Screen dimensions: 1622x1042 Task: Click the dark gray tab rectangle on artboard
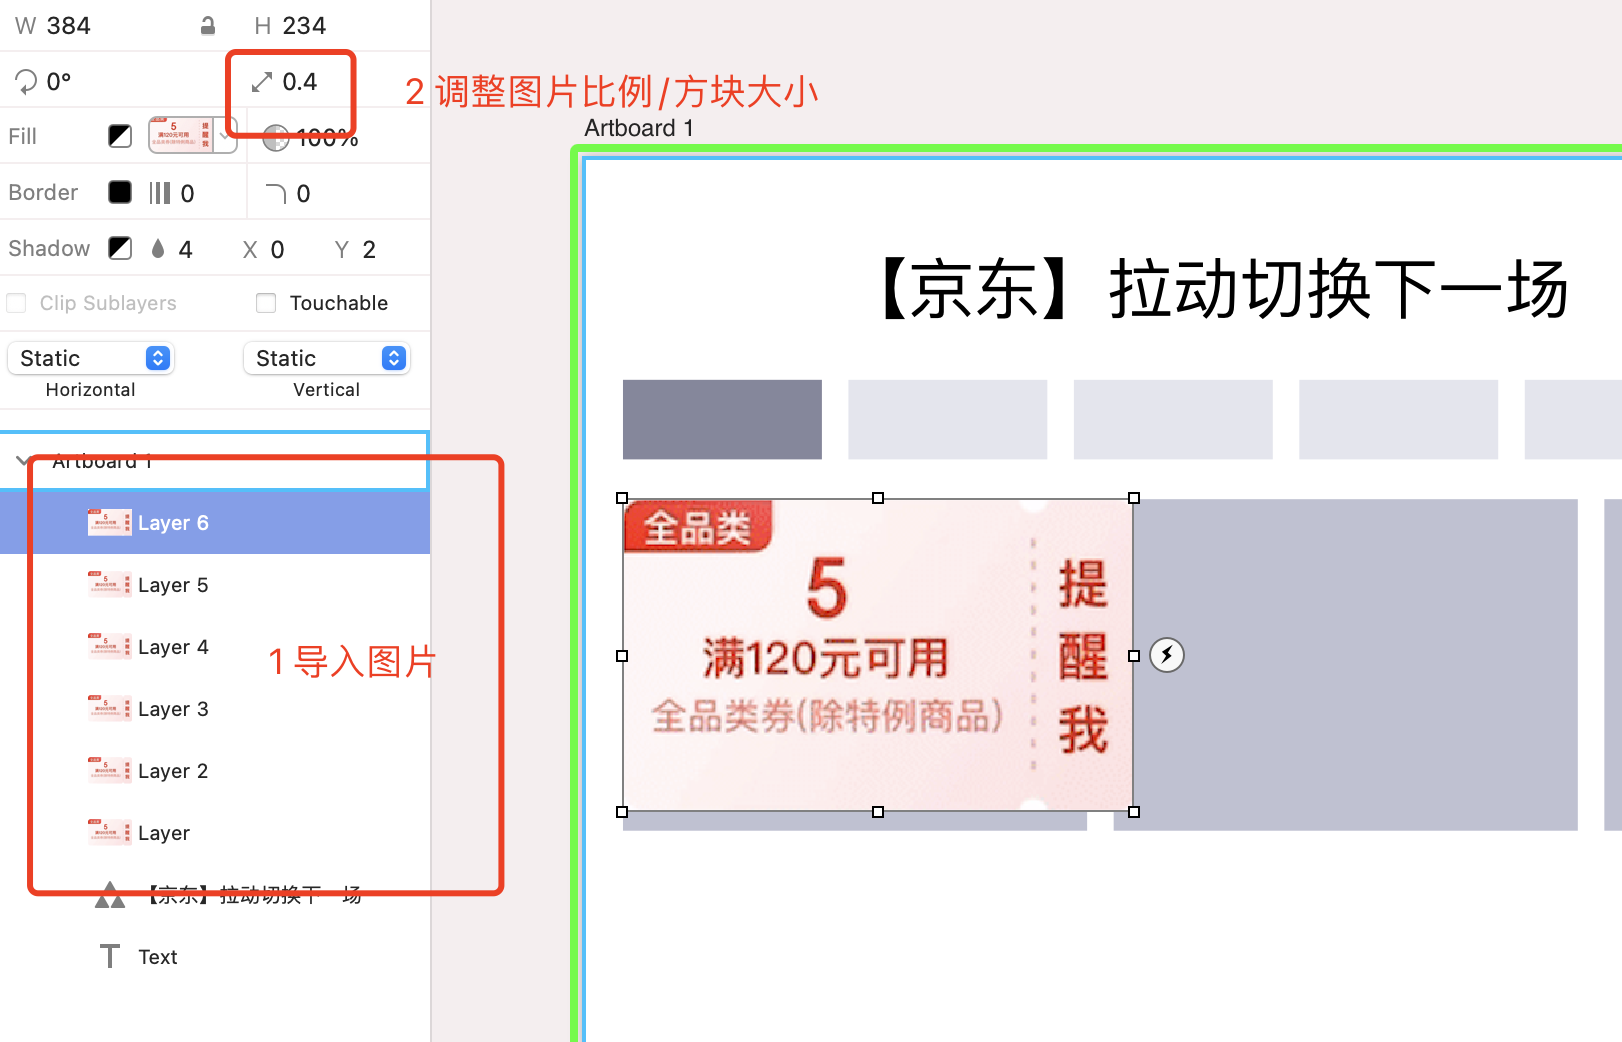click(x=722, y=419)
